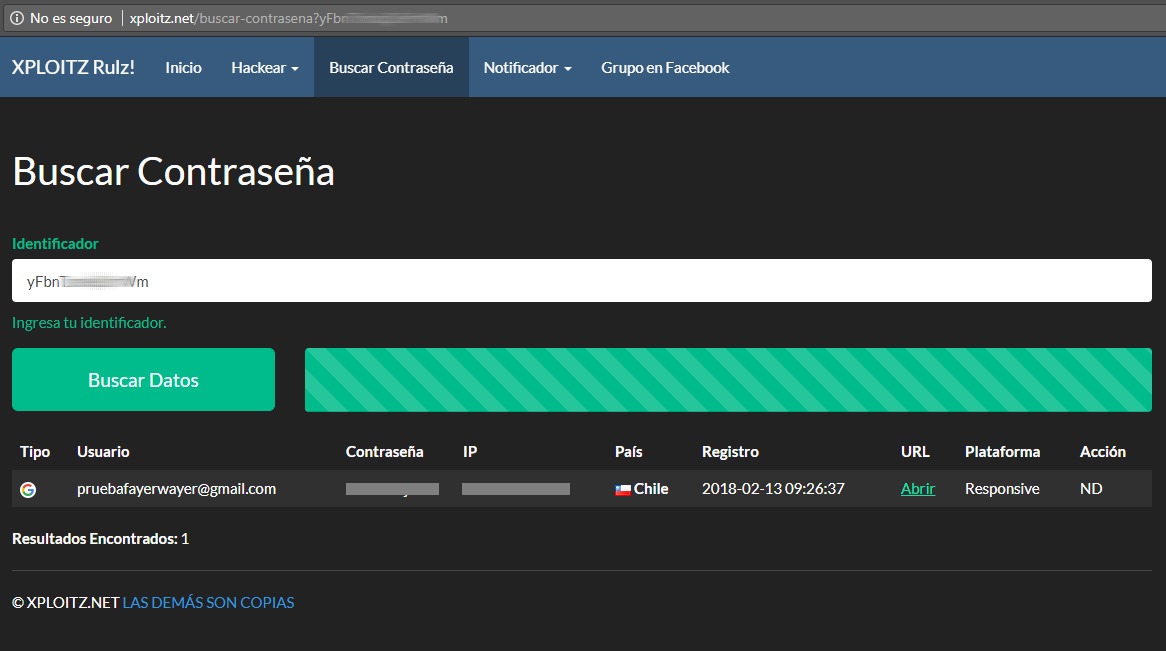
Task: Click the Identificador input field
Action: coord(582,280)
